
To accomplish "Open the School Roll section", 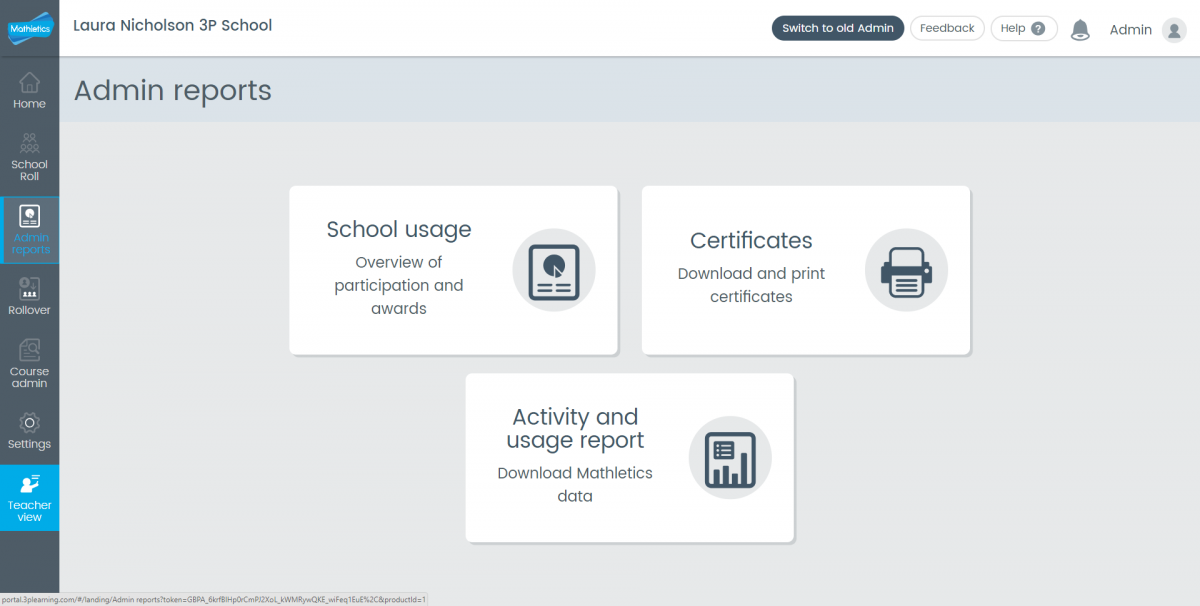I will (x=29, y=155).
